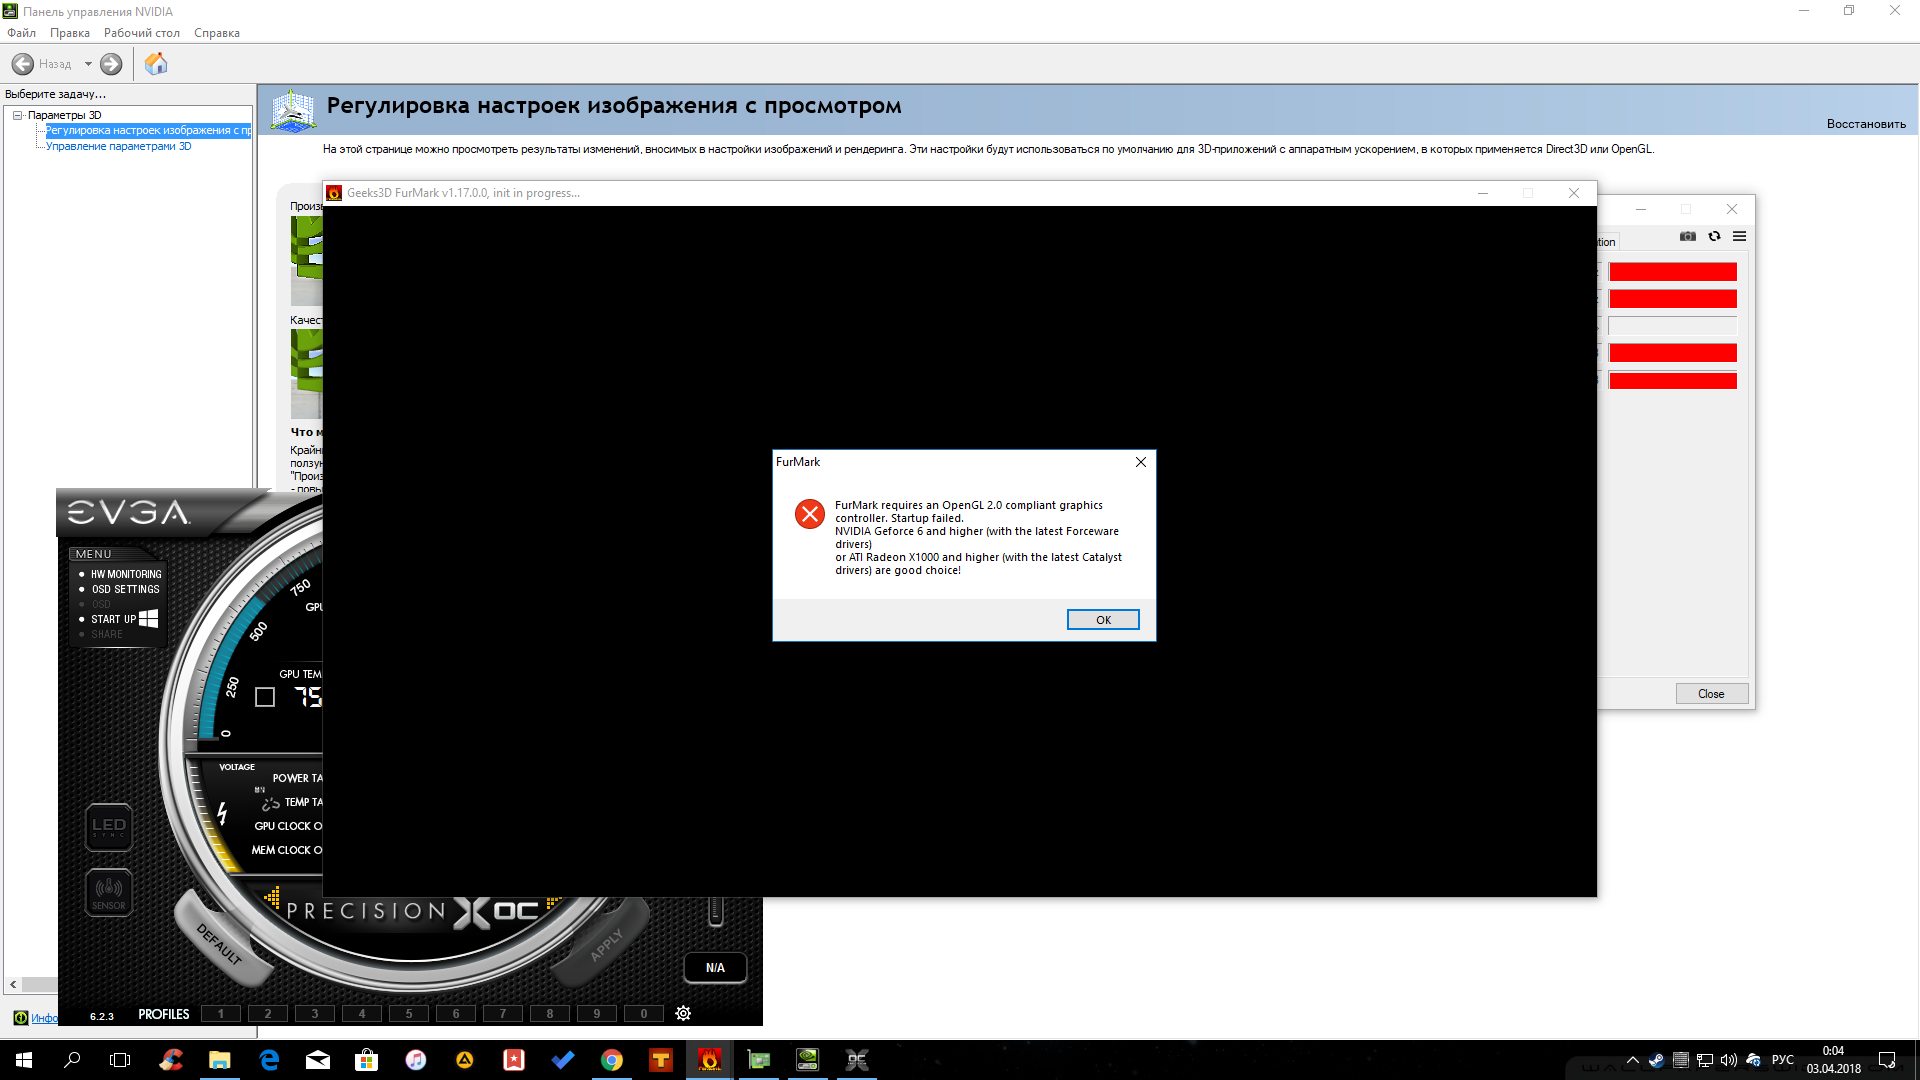Switch to EVGA Precision XOC taskbar icon
This screenshot has height=1080, width=1920.
(x=857, y=1060)
